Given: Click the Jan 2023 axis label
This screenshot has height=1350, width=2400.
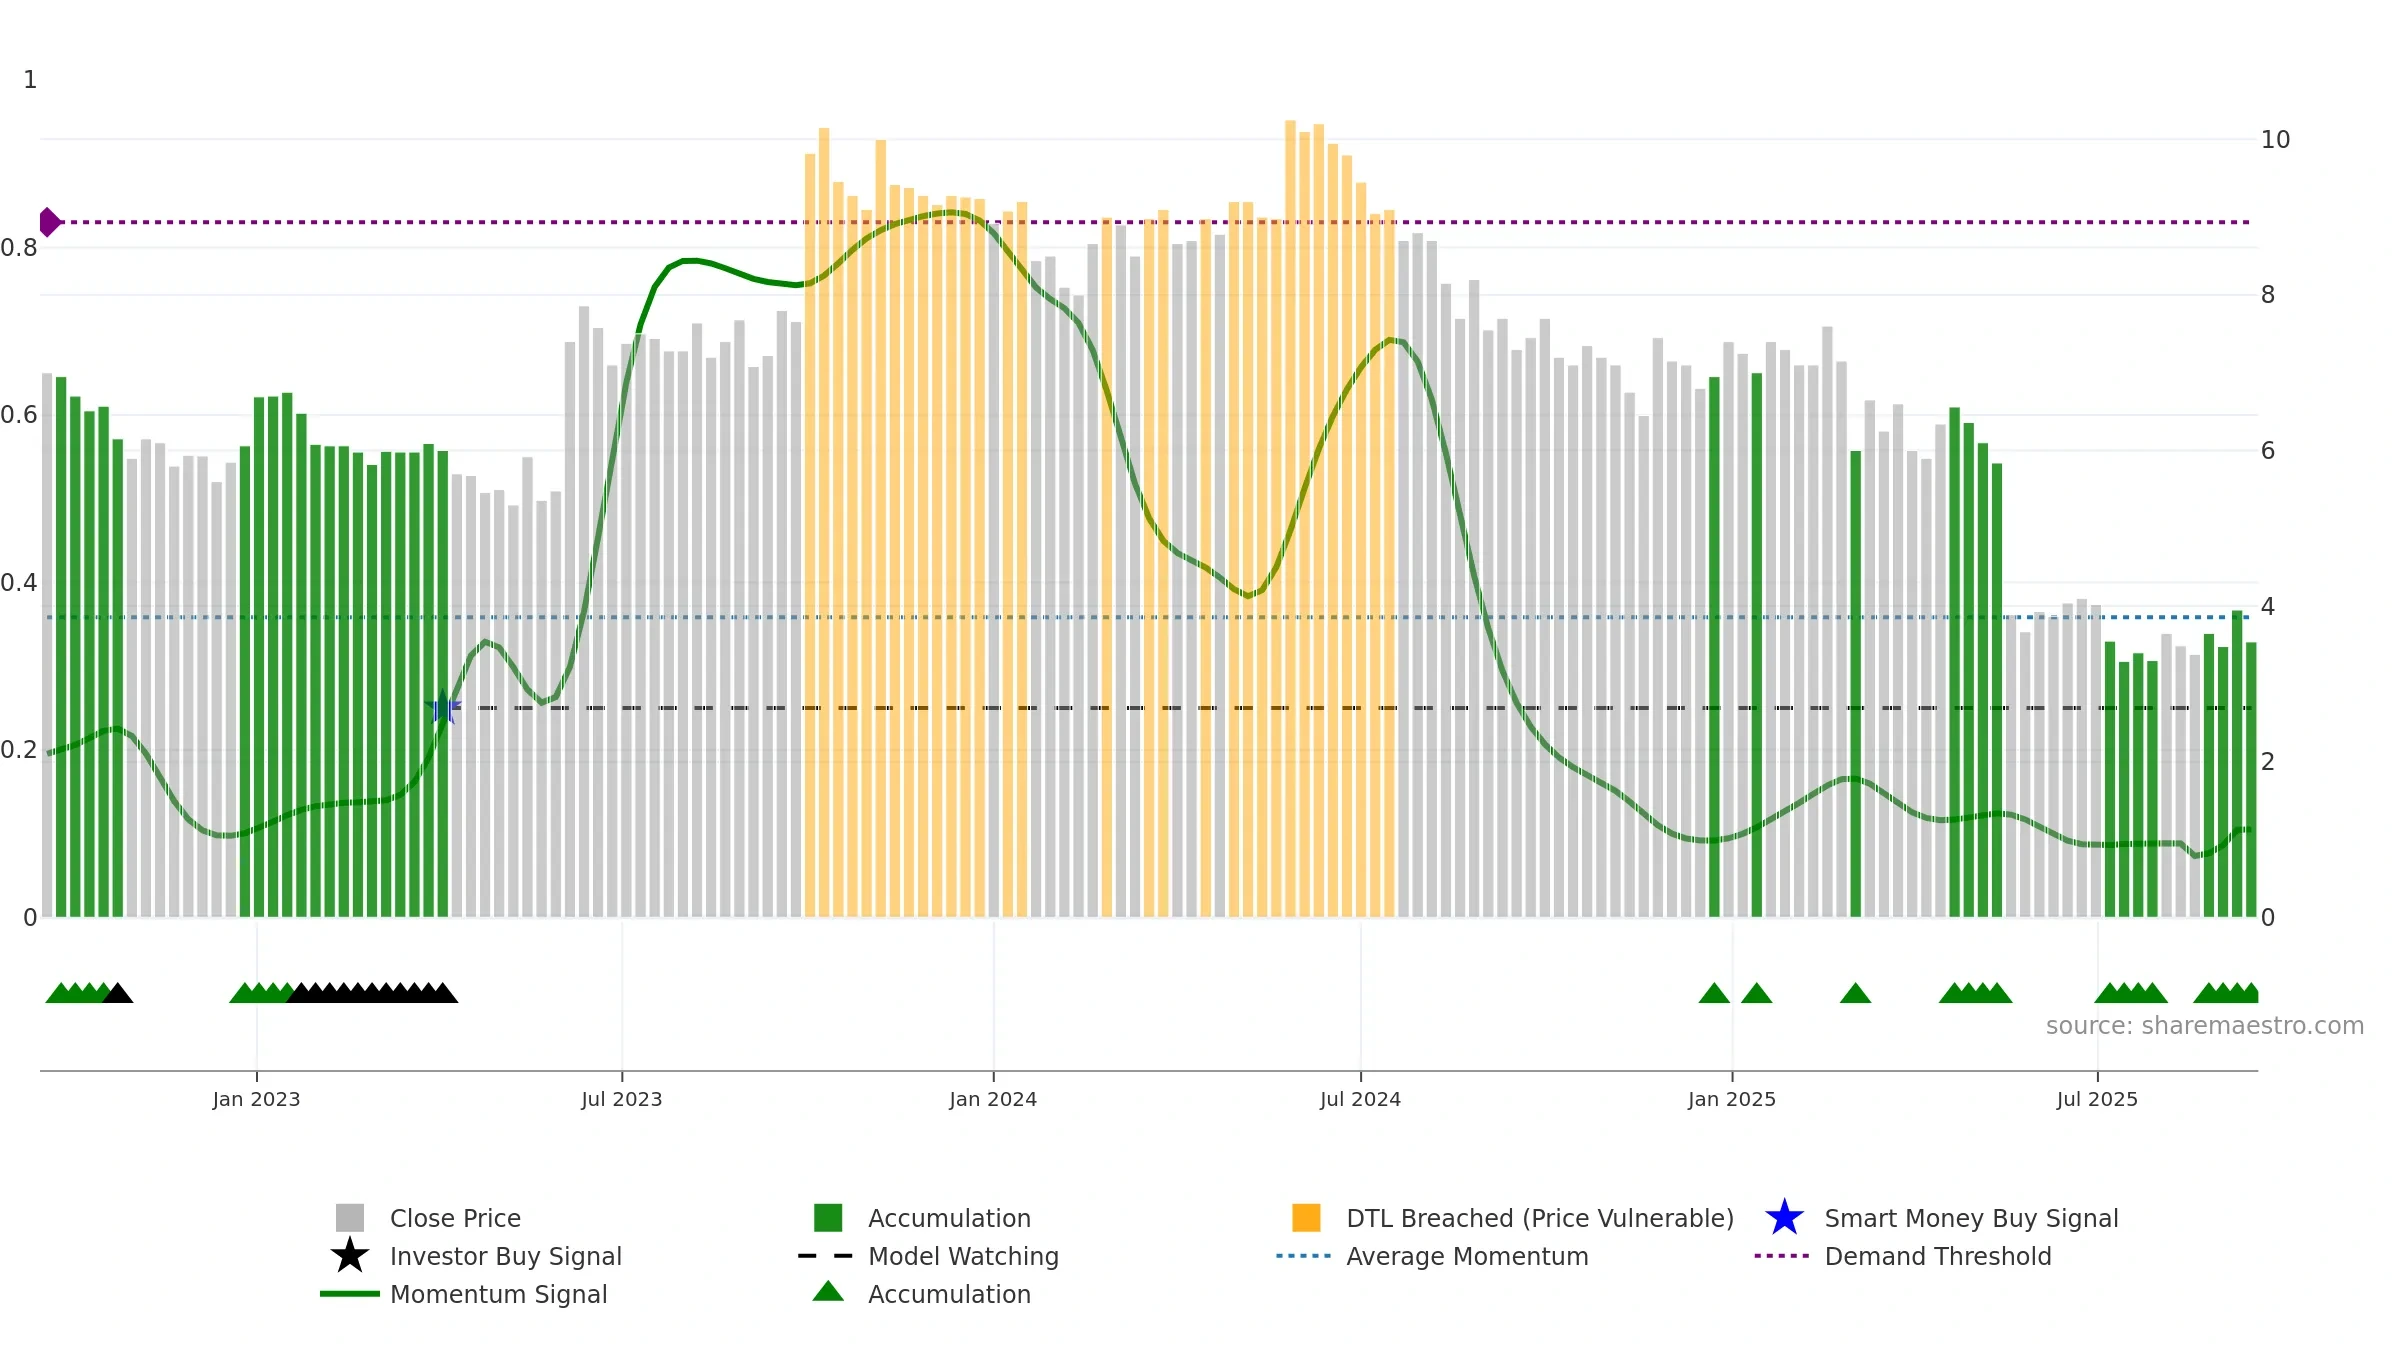Looking at the screenshot, I should coord(256,1100).
